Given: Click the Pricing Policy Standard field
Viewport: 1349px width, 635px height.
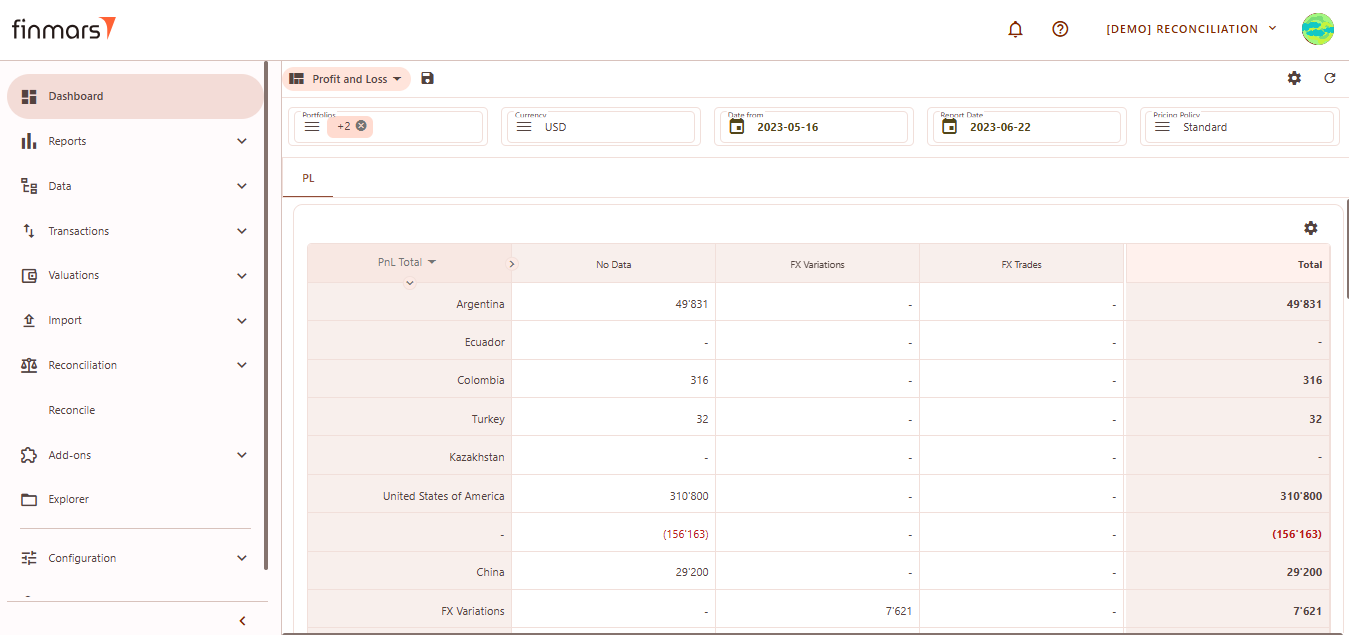Looking at the screenshot, I should point(1238,127).
